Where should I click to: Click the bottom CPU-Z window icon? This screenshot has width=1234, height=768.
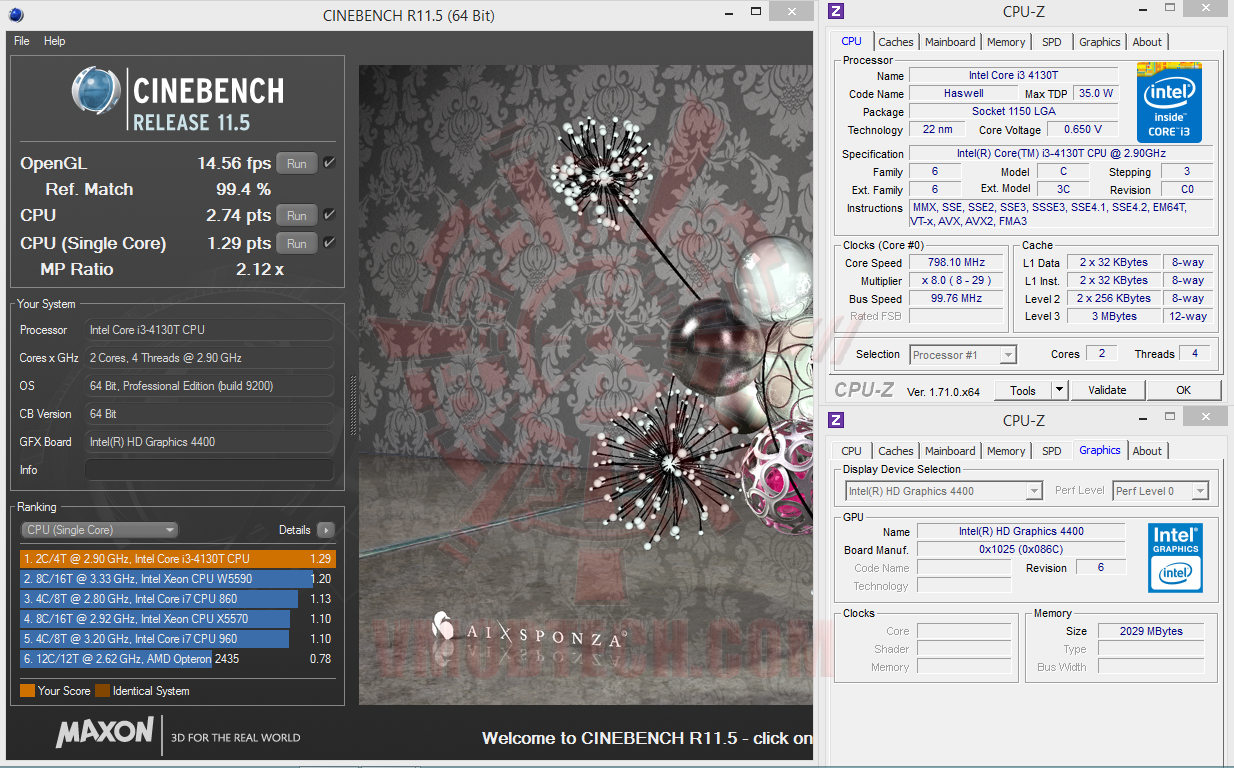[x=836, y=420]
